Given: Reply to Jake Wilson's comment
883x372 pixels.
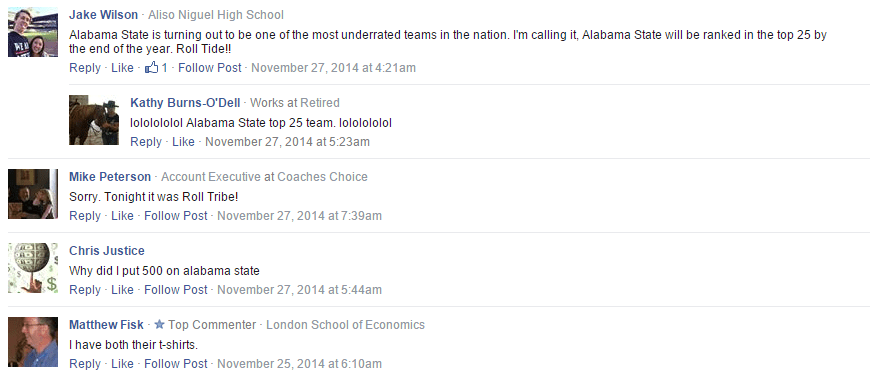Looking at the screenshot, I should [x=85, y=68].
